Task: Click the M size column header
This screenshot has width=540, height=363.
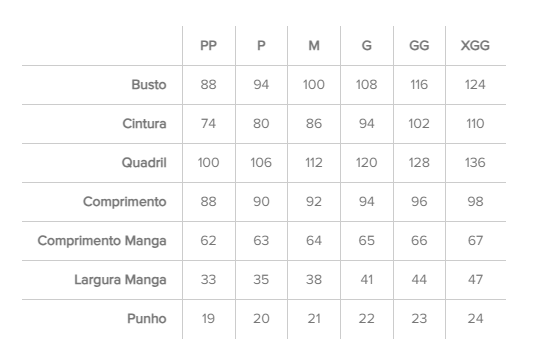Action: click(x=314, y=45)
